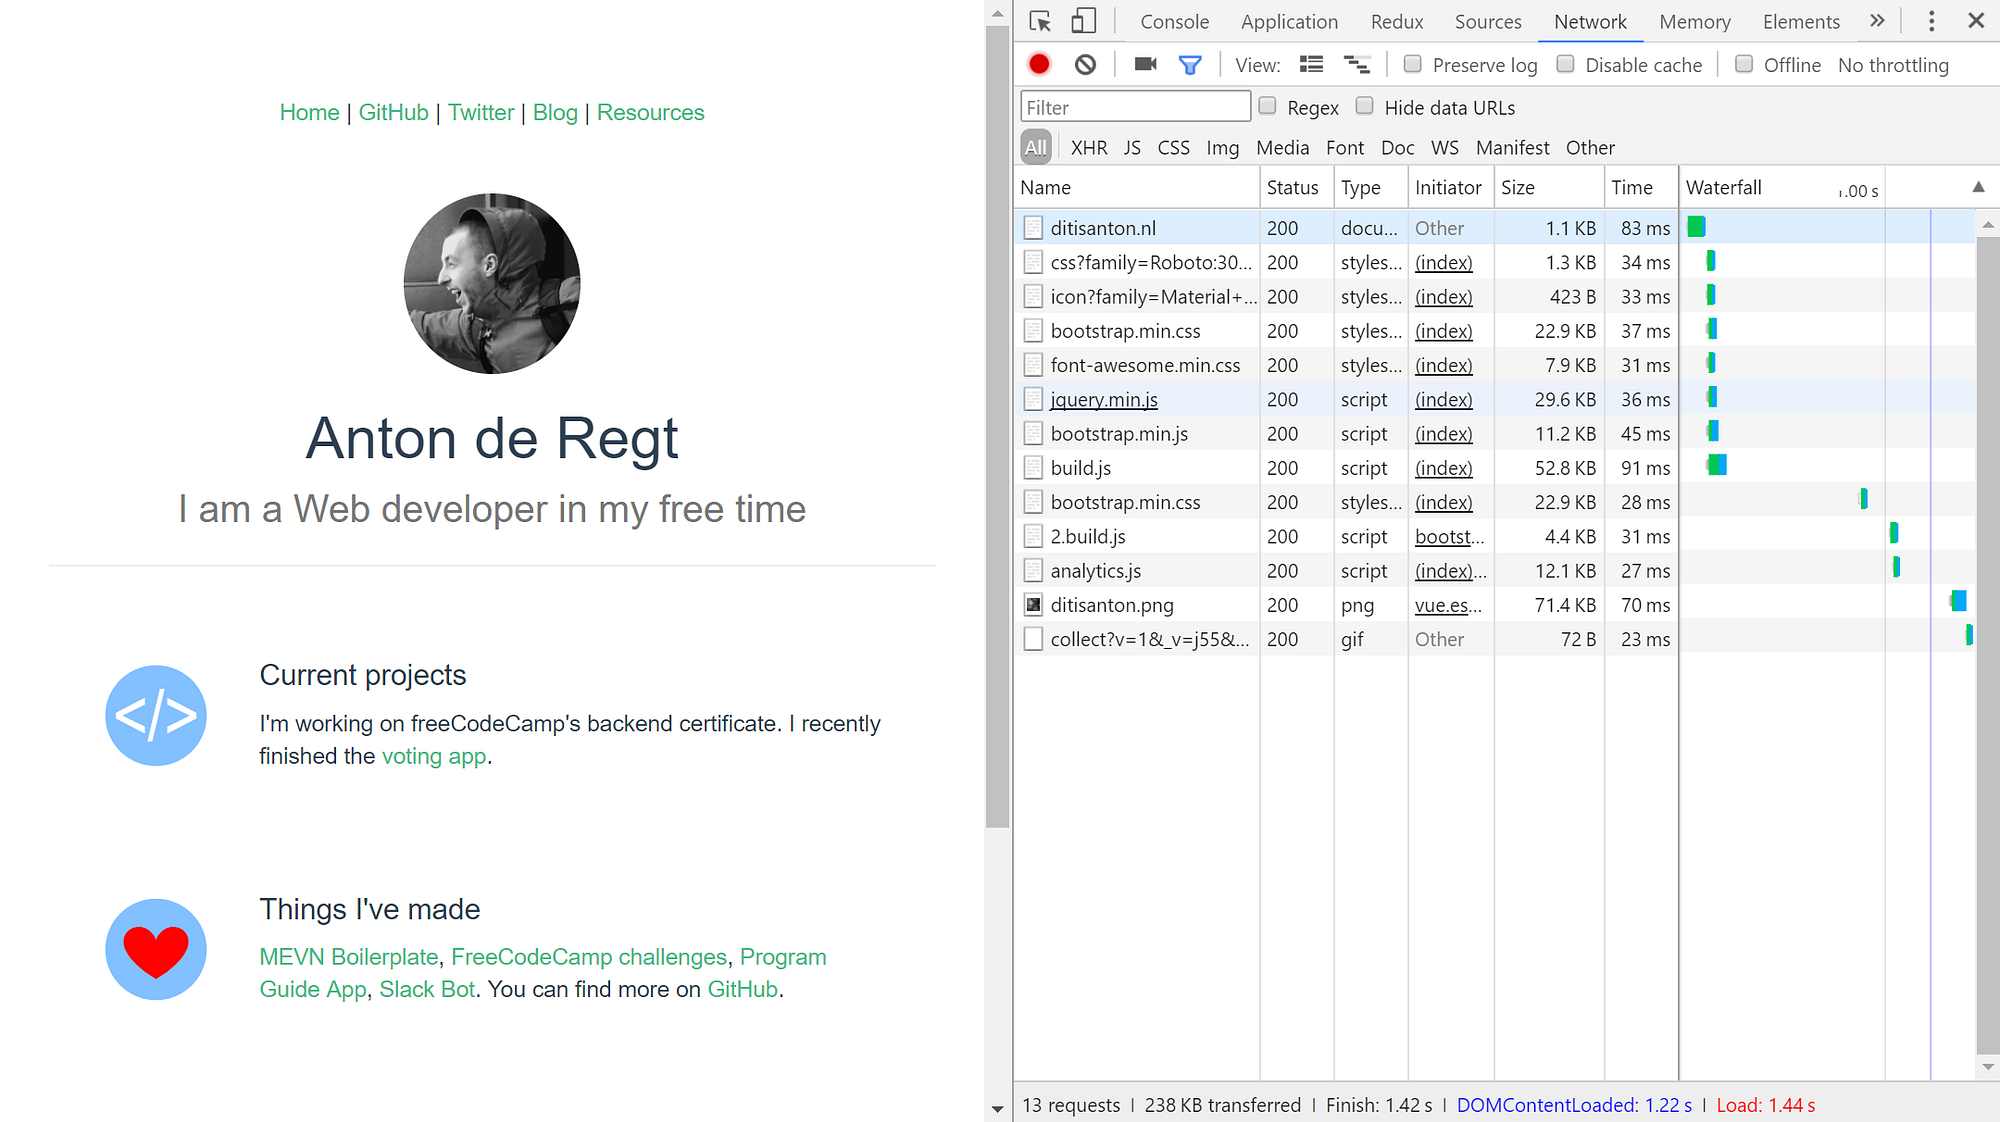Image resolution: width=2000 pixels, height=1122 pixels.
Task: Select the inspect element cursor icon
Action: (1040, 21)
